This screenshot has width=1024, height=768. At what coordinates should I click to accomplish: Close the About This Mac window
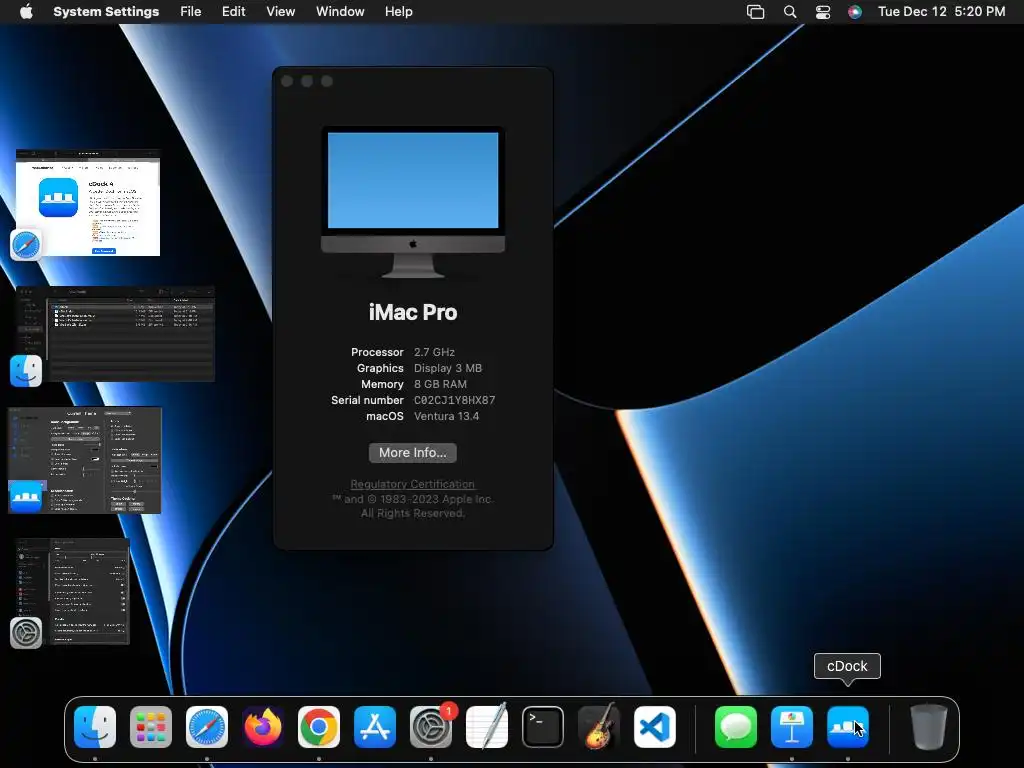click(x=287, y=81)
